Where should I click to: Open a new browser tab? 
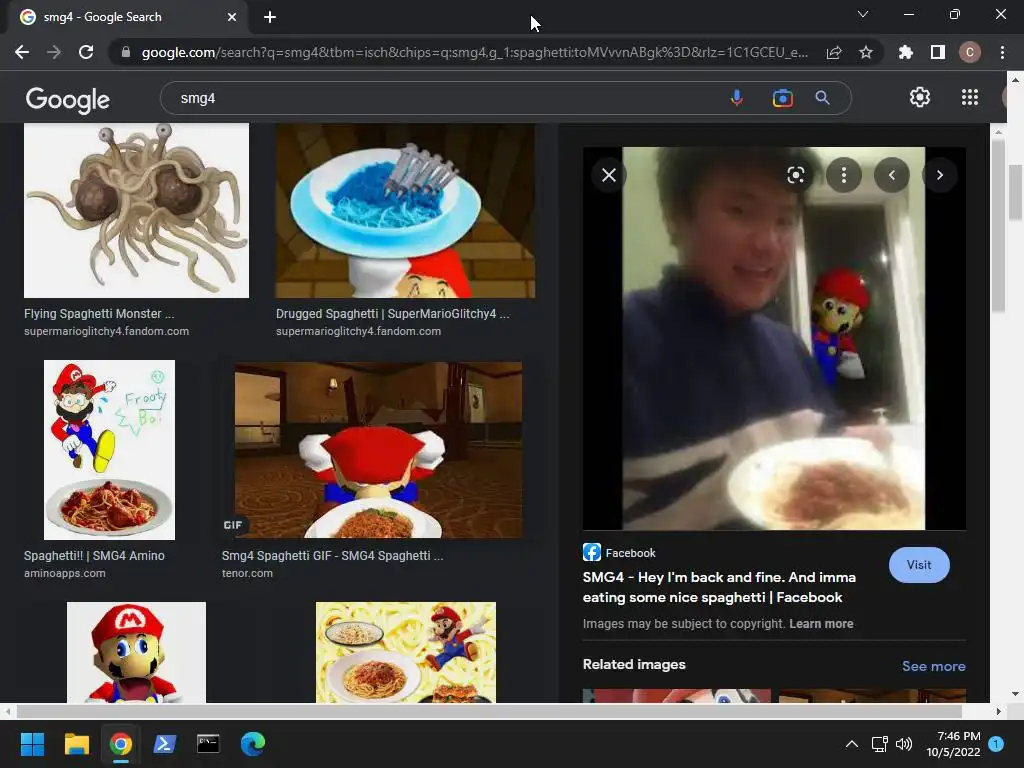tap(270, 17)
